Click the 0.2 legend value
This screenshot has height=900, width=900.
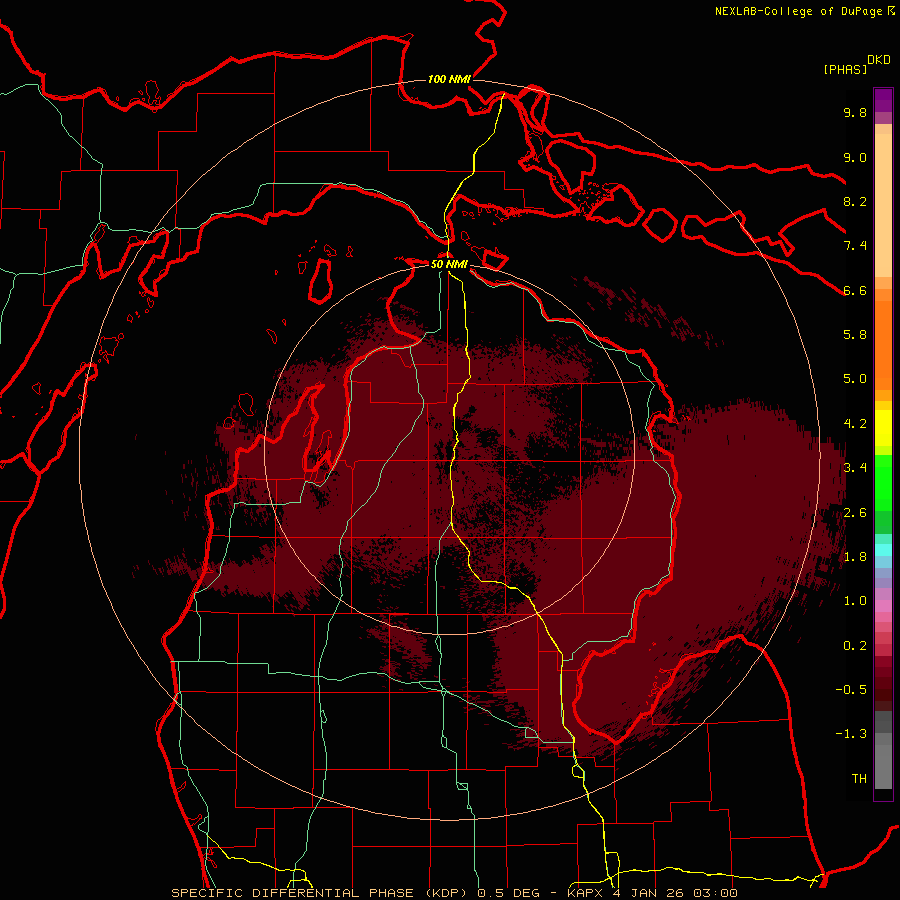[855, 646]
